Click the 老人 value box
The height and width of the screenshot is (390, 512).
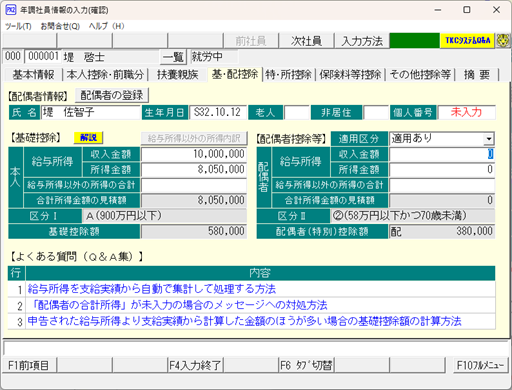297,112
